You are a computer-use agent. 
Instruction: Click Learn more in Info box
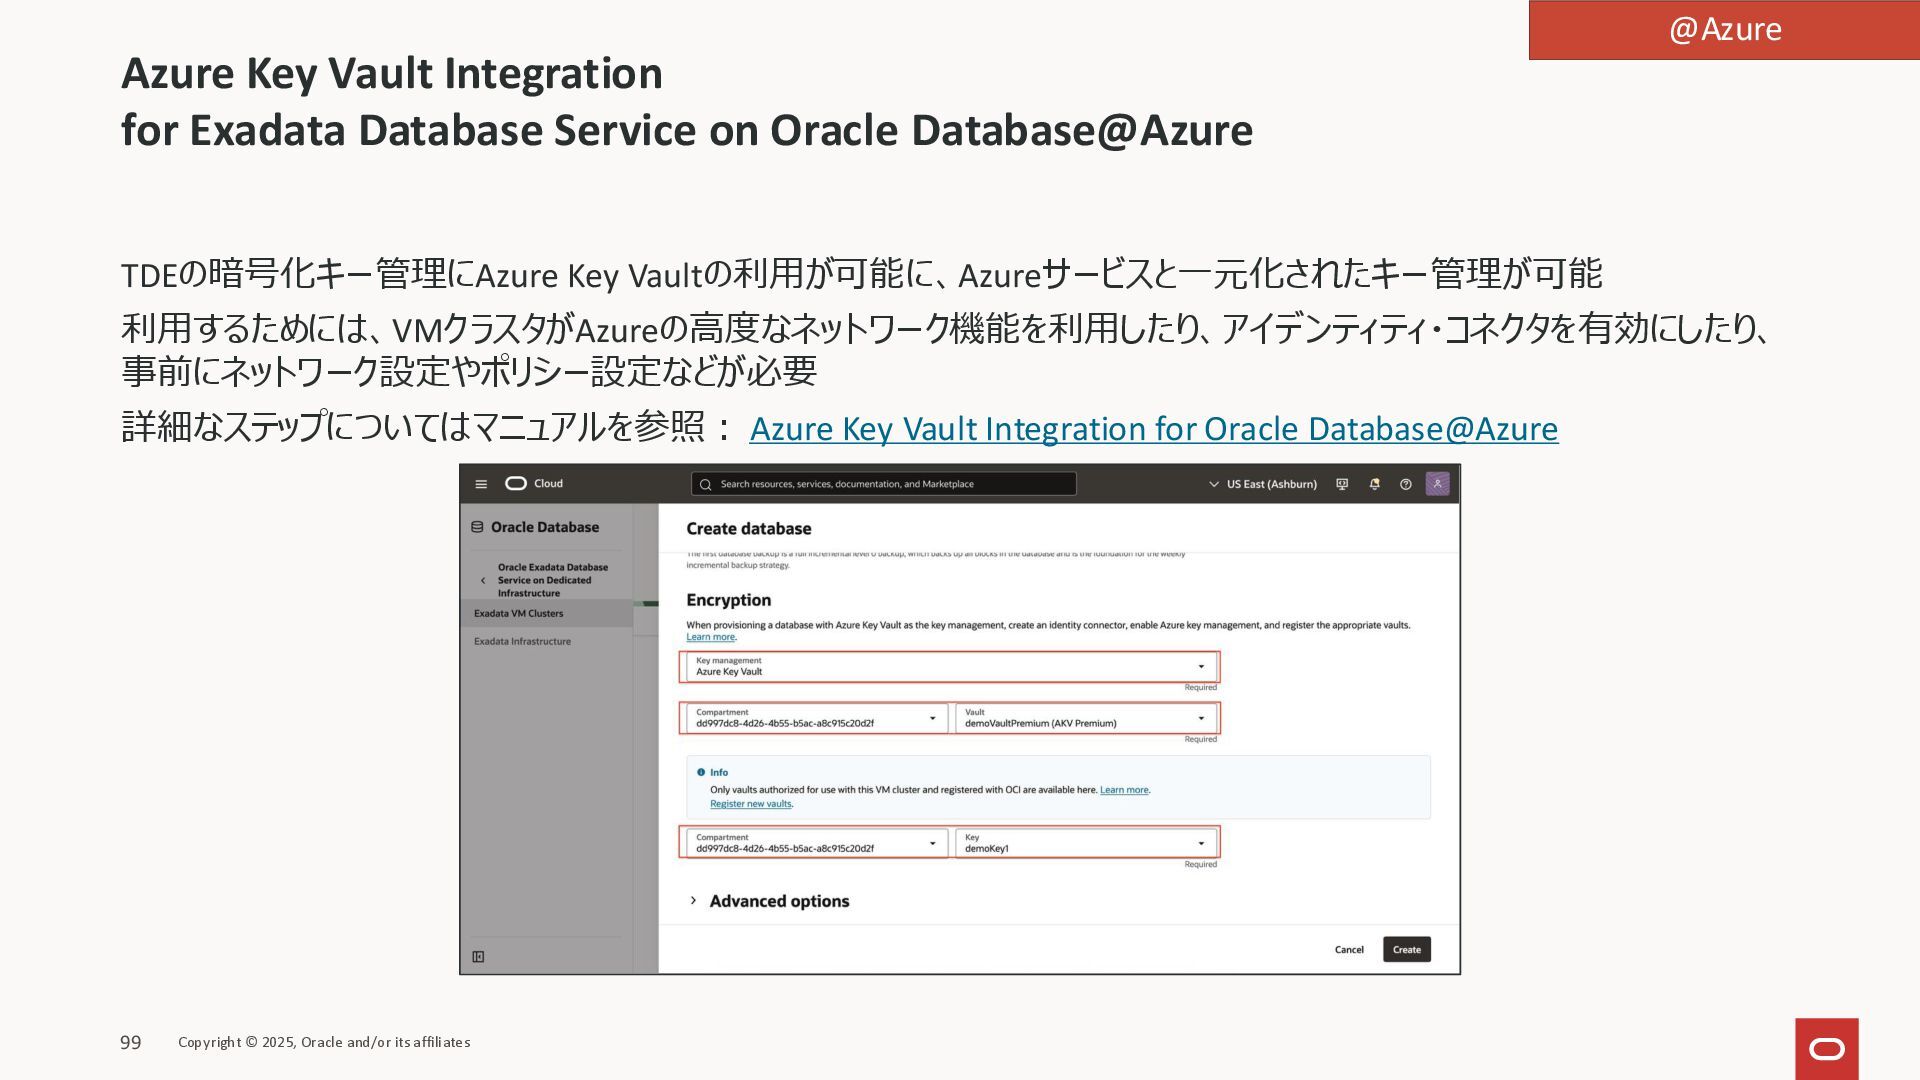[x=1124, y=790]
